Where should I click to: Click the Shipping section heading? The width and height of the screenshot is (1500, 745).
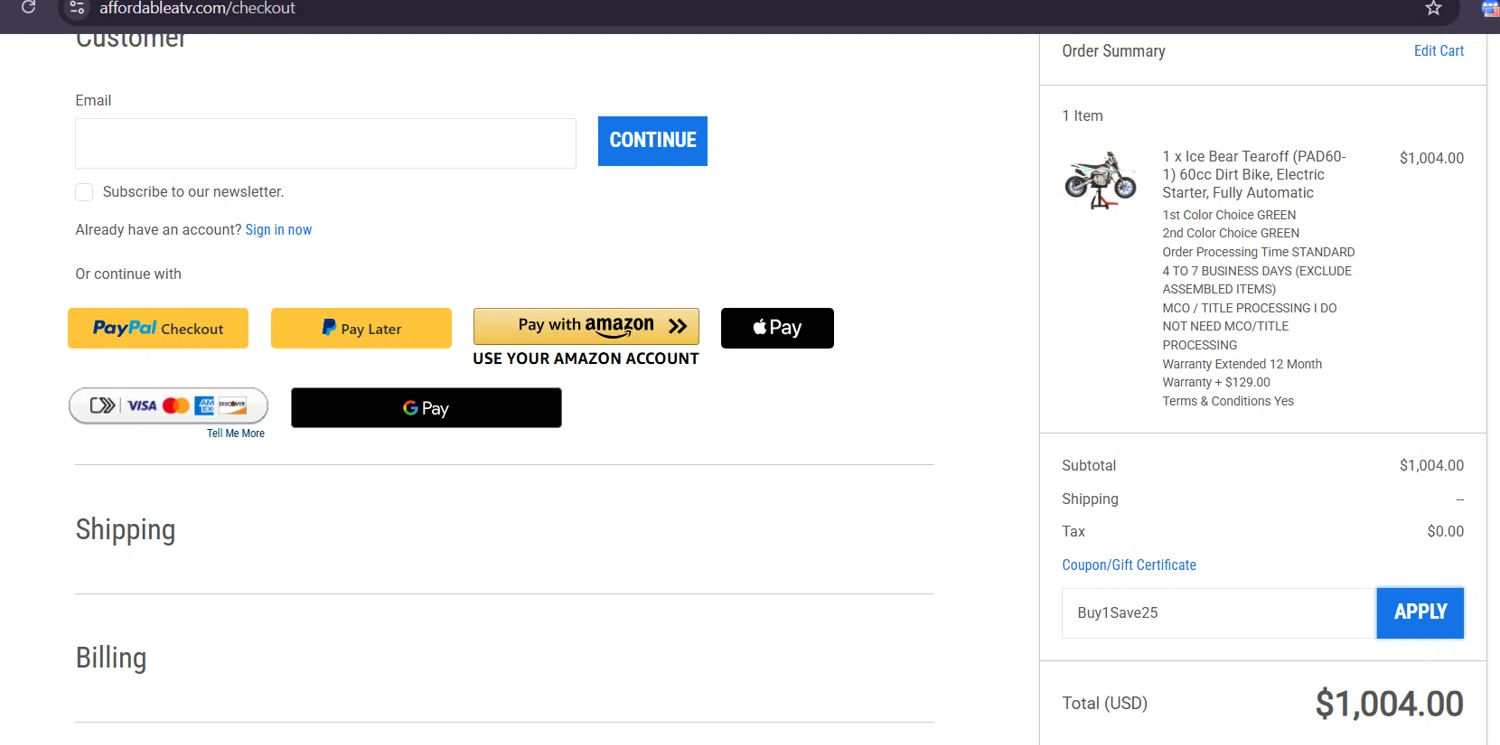click(126, 530)
